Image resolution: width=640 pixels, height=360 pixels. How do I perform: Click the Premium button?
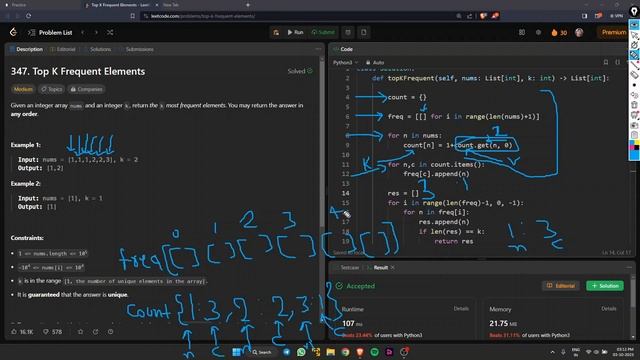coord(613,32)
